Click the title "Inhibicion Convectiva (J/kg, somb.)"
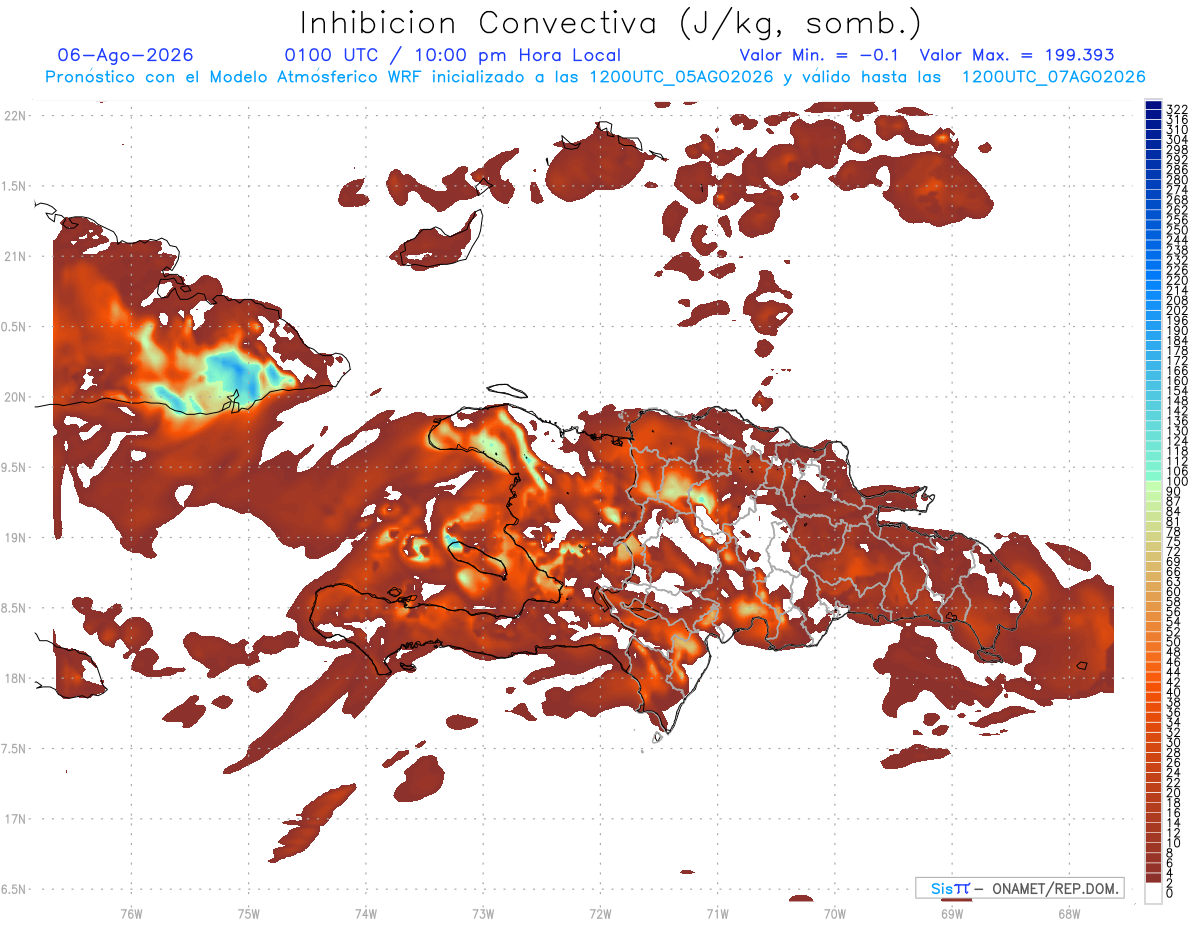This screenshot has height=927, width=1200. [x=611, y=23]
